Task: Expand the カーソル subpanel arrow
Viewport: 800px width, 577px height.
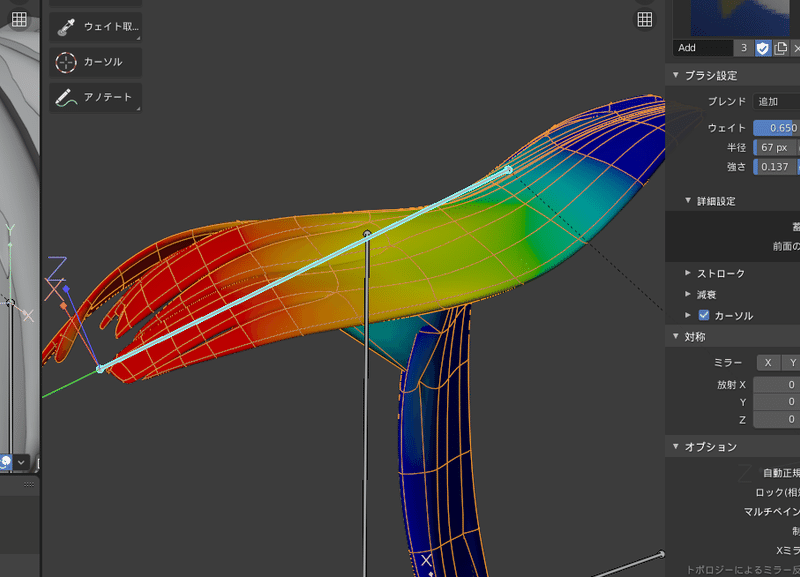Action: pyautogui.click(x=688, y=315)
